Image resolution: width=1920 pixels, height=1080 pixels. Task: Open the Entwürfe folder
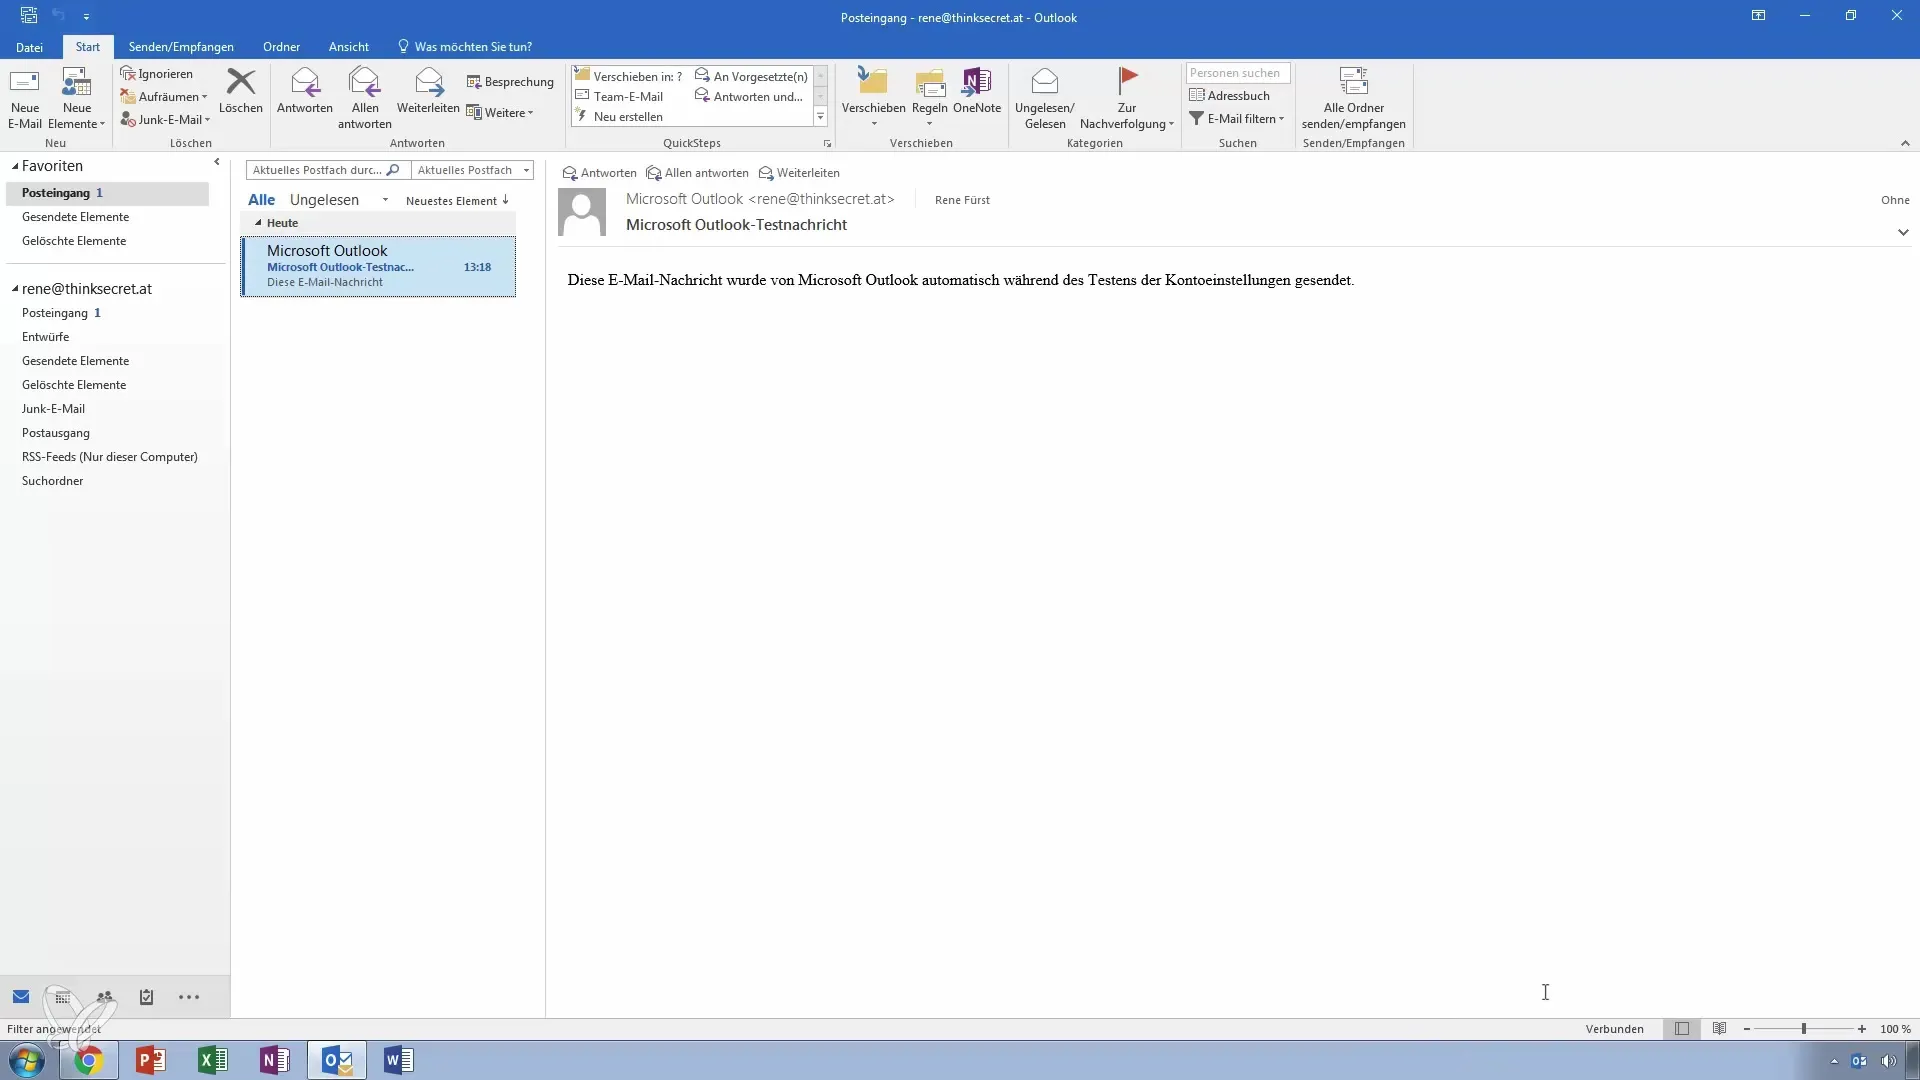coord(45,337)
